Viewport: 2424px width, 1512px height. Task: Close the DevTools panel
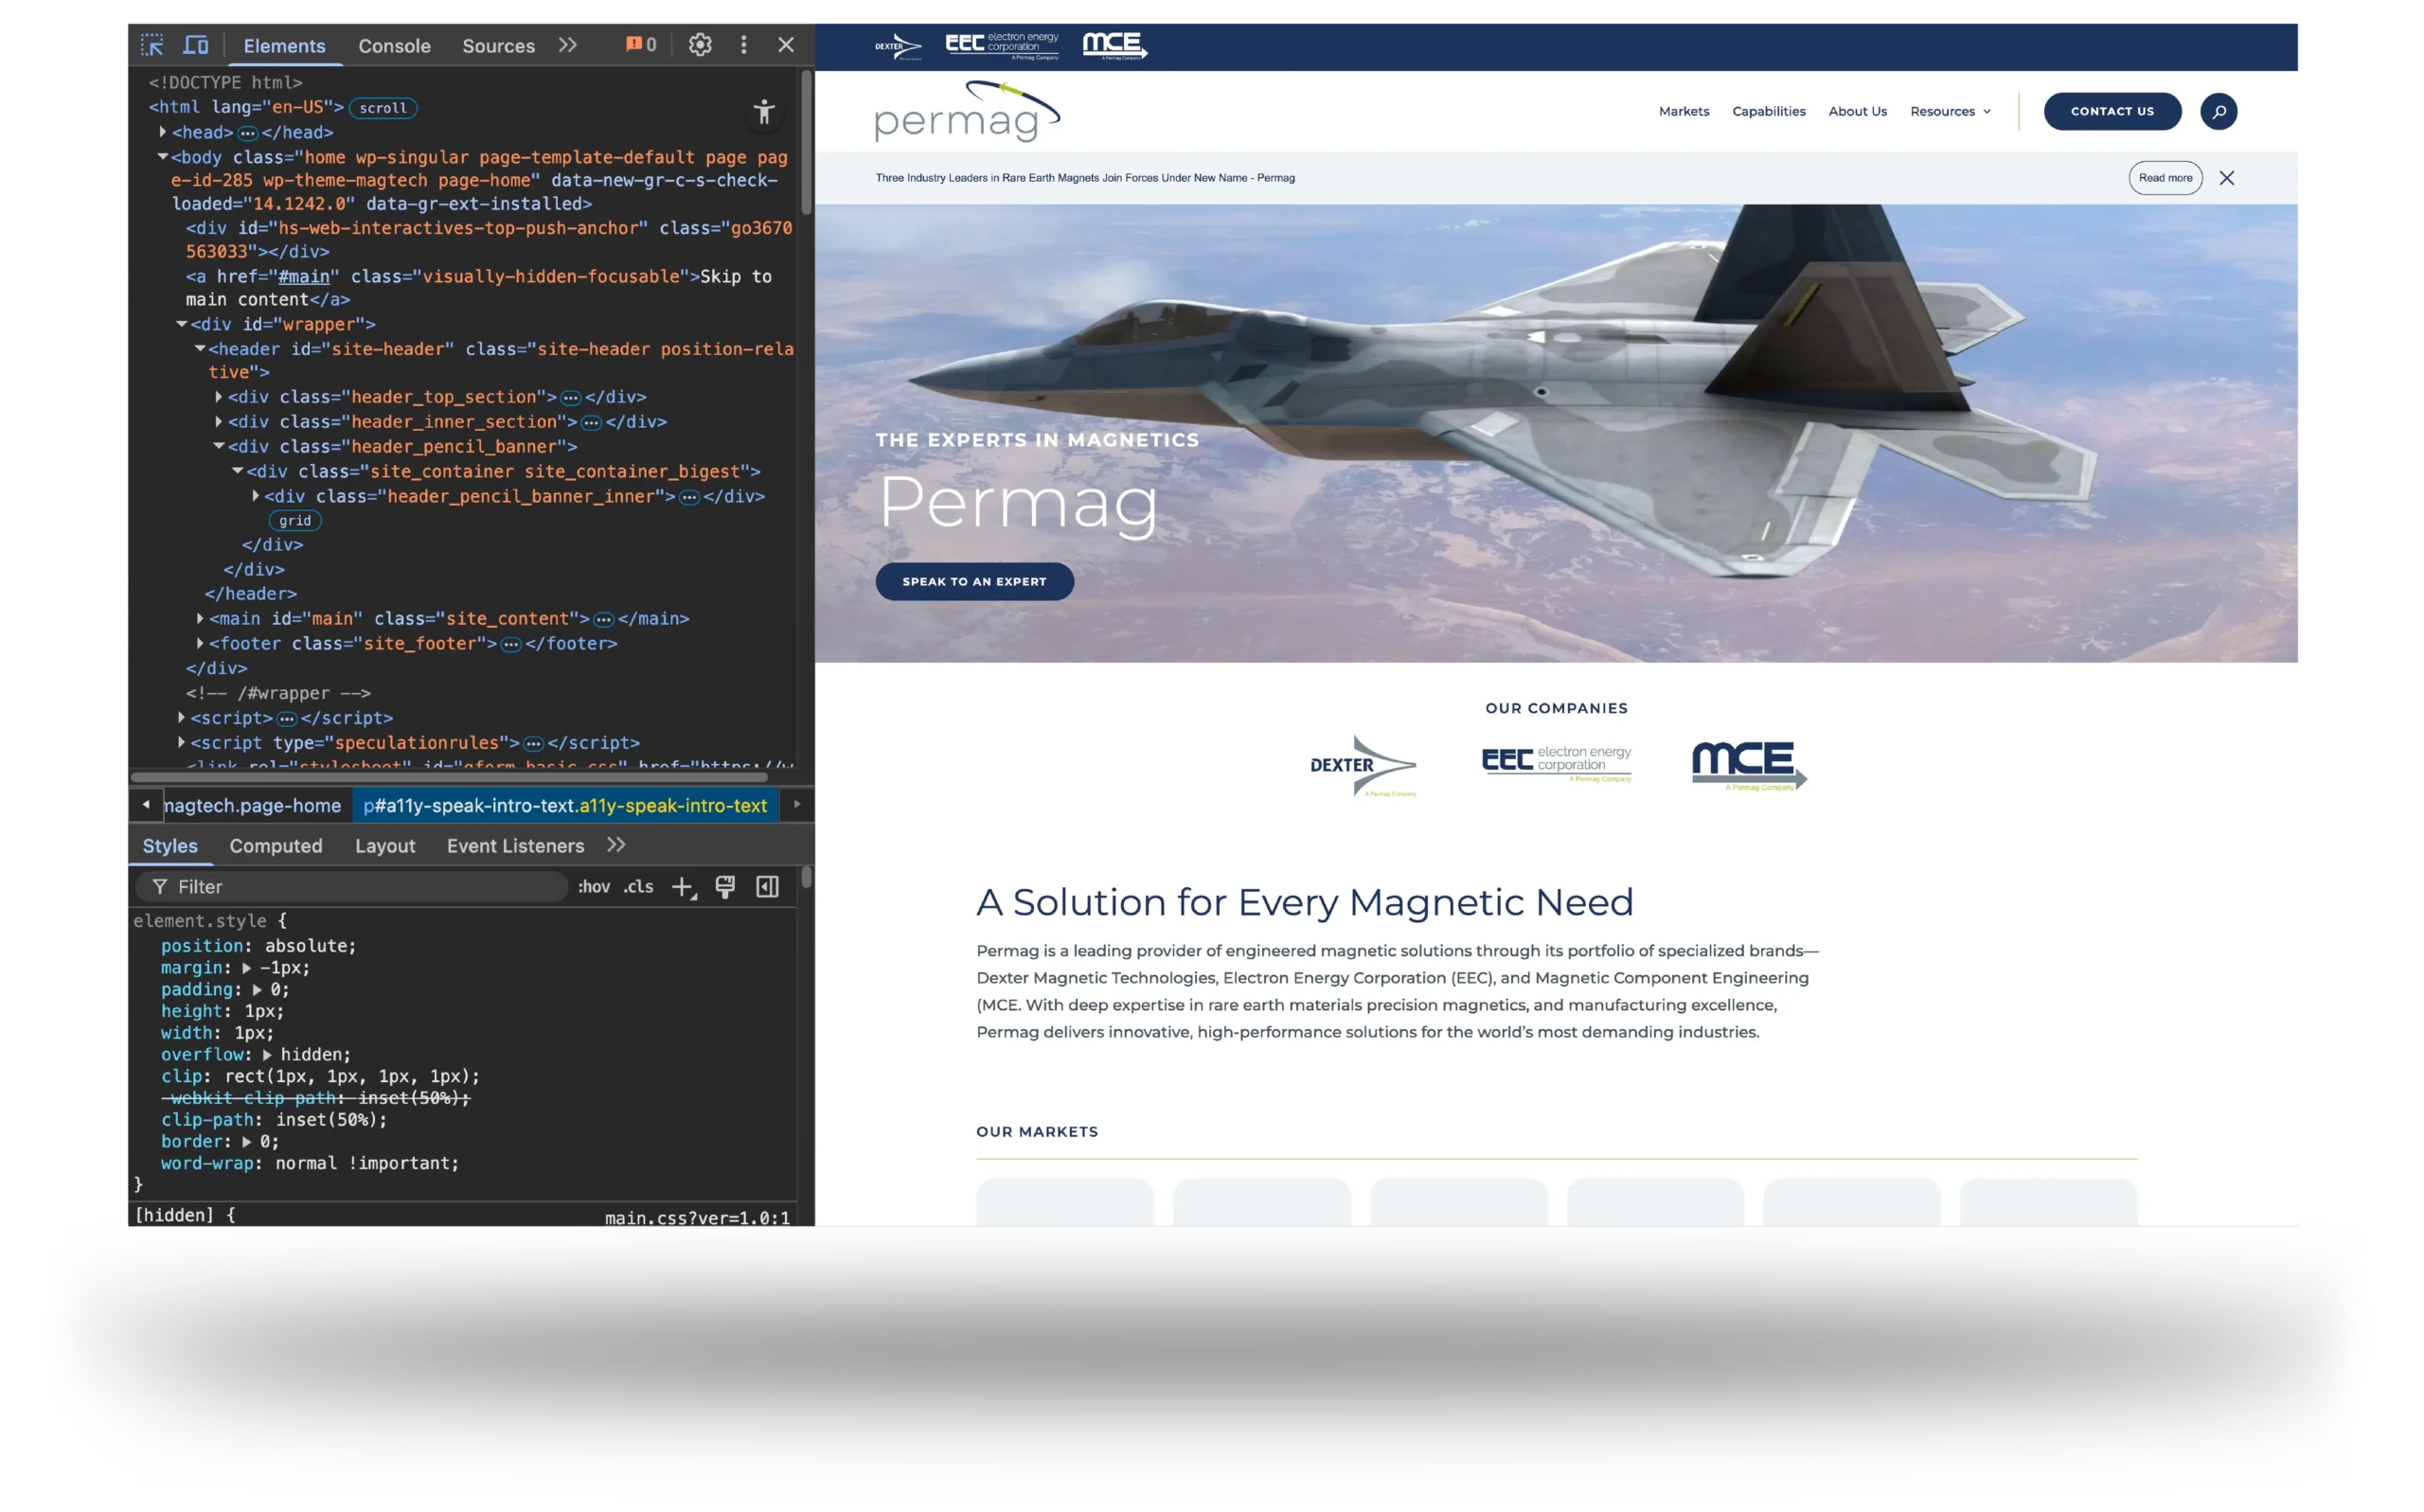click(786, 45)
